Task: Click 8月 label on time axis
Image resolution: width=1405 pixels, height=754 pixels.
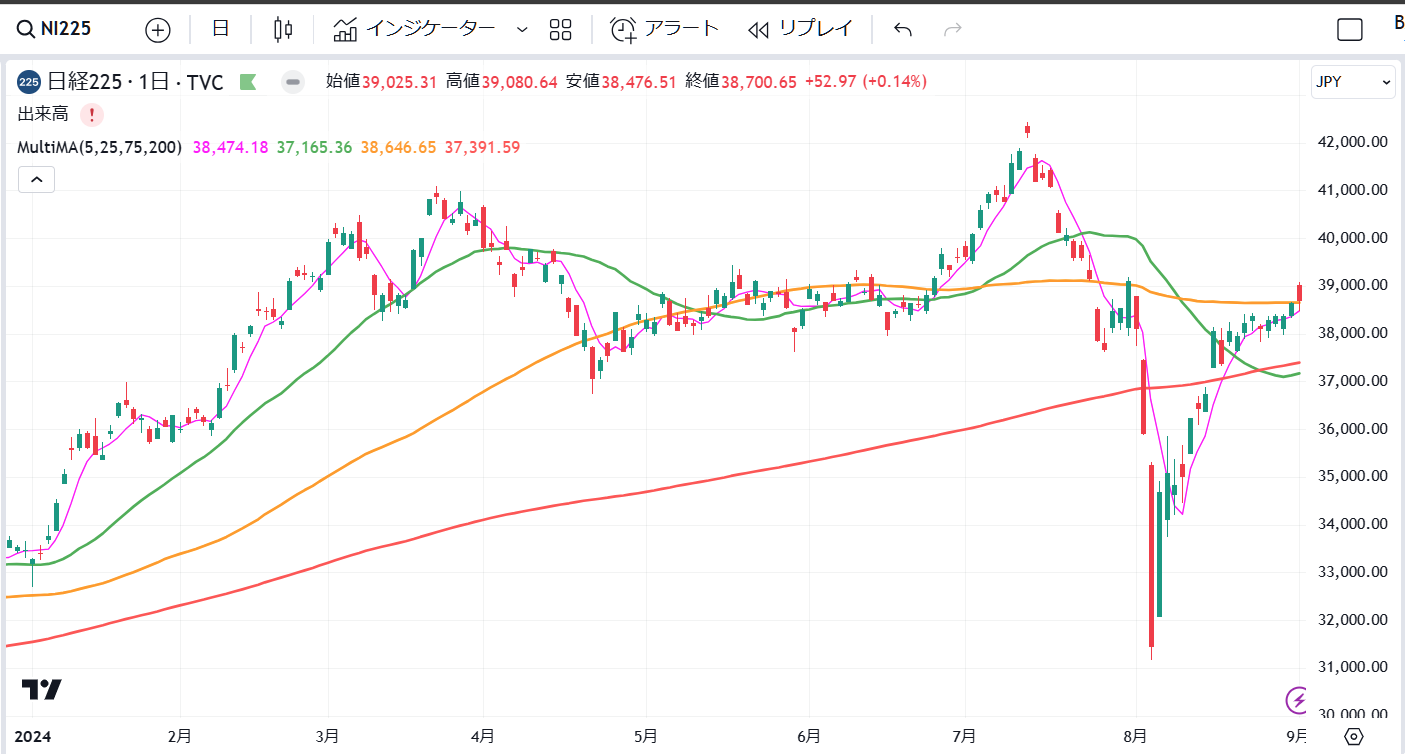Action: click(1136, 737)
